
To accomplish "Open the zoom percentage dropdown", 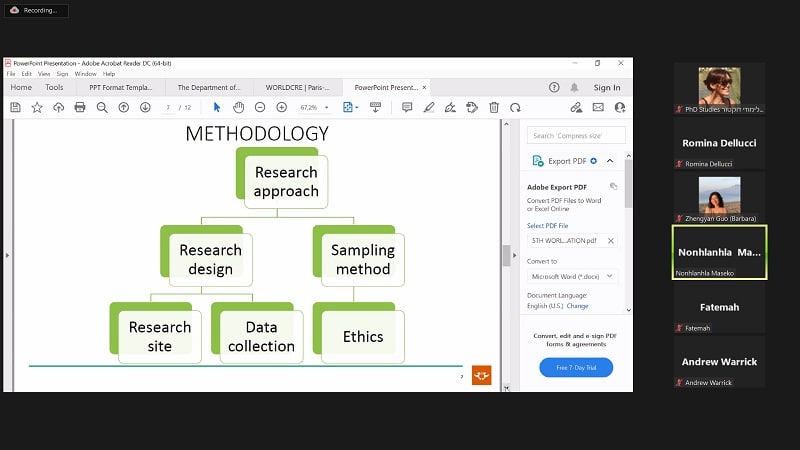I will pyautogui.click(x=326, y=107).
